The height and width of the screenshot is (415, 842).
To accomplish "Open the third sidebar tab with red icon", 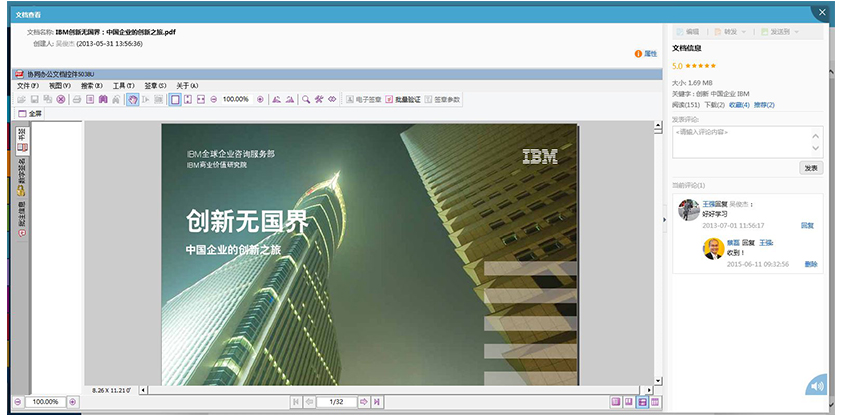I will (x=22, y=219).
